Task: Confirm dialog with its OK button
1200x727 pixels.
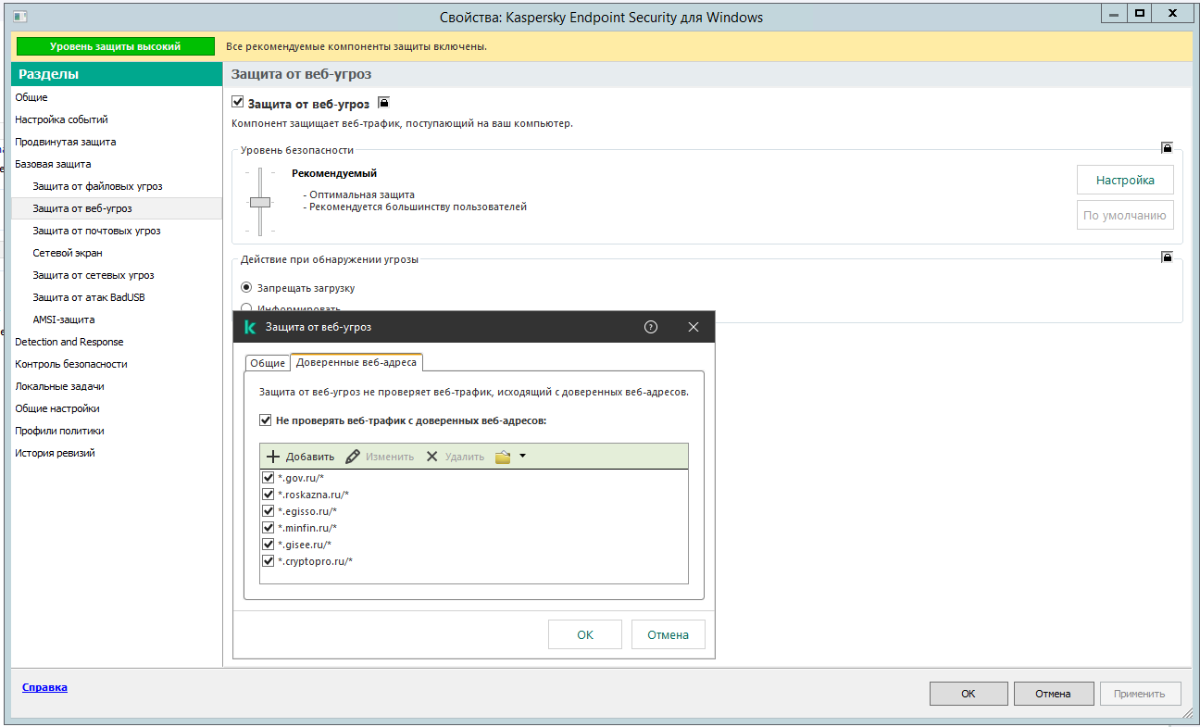Action: coord(585,635)
